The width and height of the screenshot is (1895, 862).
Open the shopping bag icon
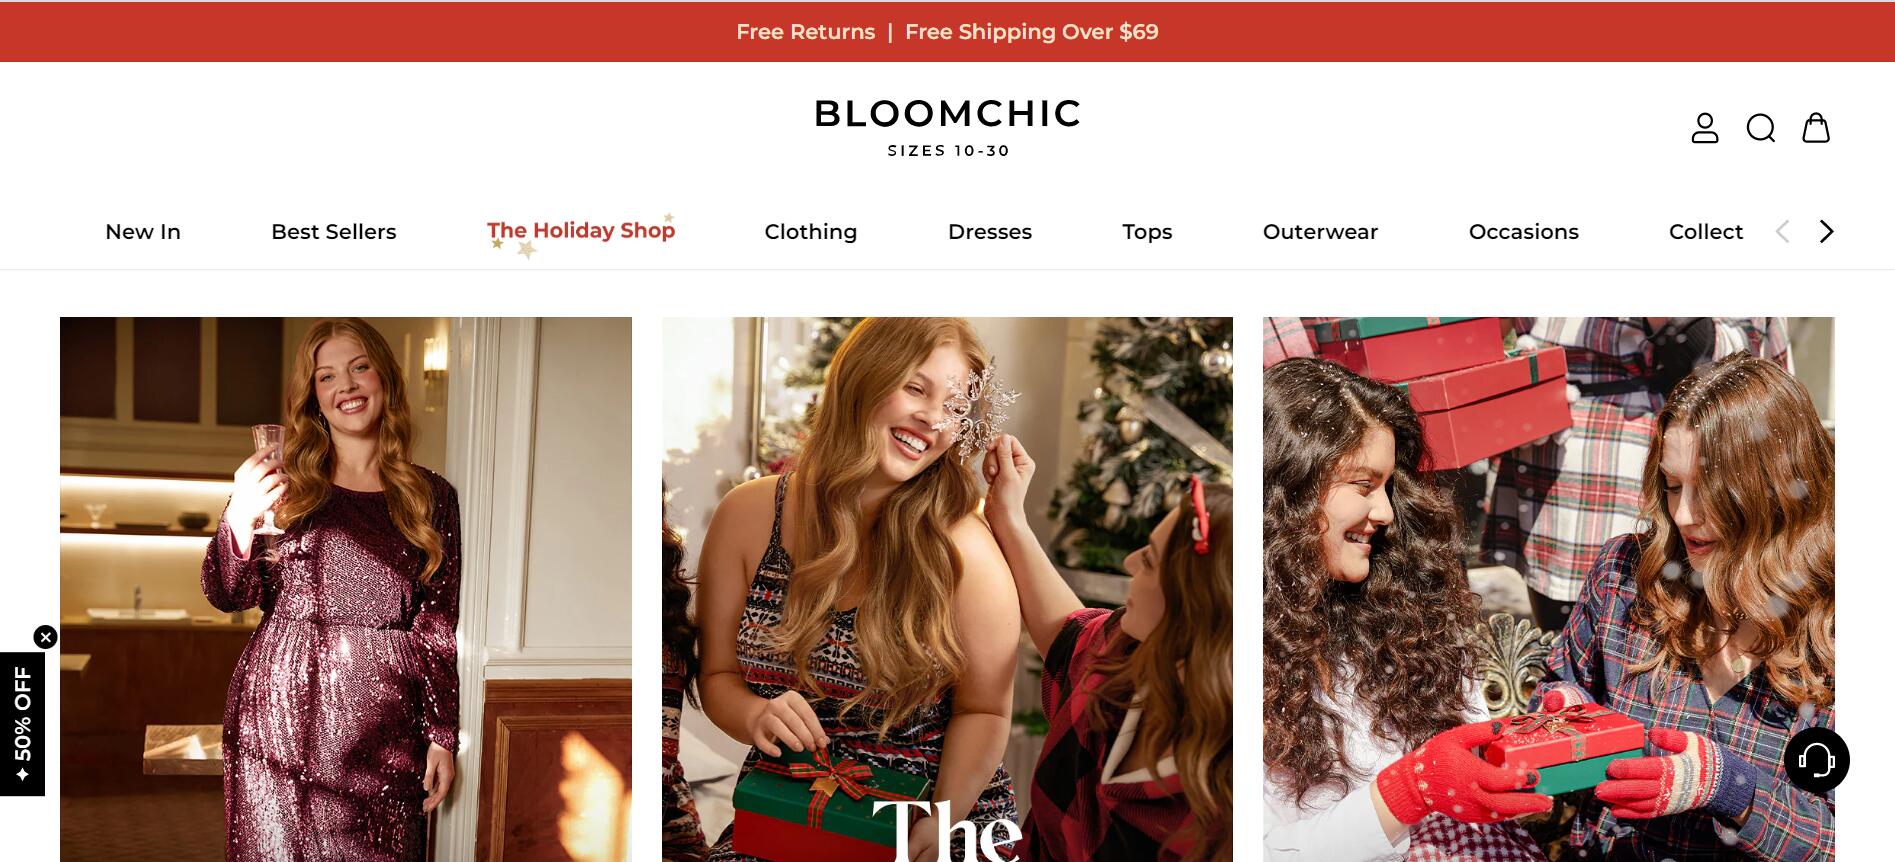click(1816, 128)
